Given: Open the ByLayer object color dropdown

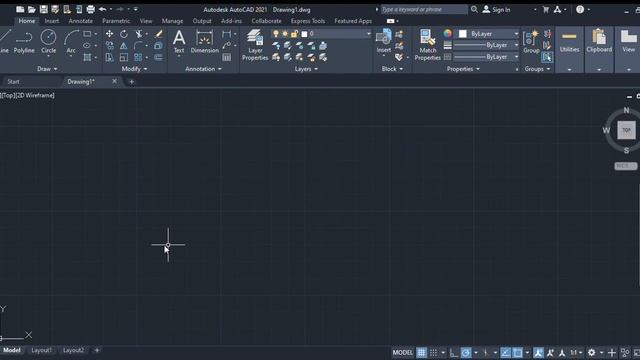Looking at the screenshot, I should pyautogui.click(x=488, y=34).
